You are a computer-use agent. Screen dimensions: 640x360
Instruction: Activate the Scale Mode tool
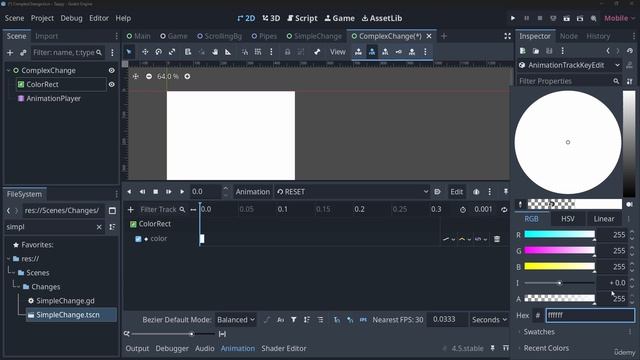[x=172, y=52]
